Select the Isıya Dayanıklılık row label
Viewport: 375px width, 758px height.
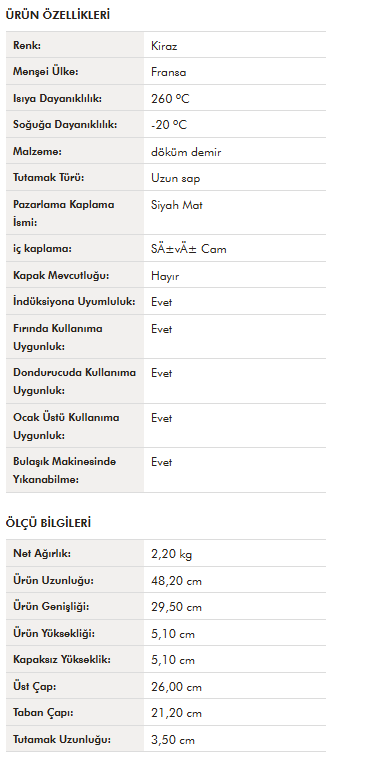tap(58, 99)
